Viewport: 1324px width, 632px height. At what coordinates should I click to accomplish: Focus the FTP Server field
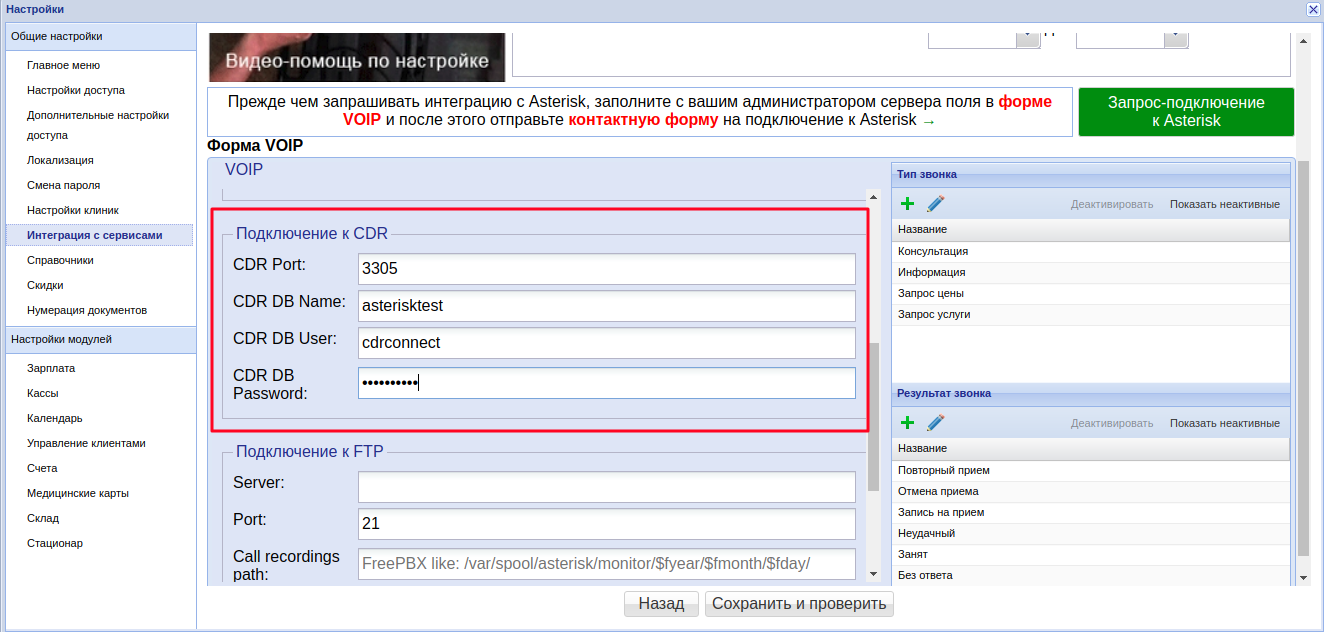coord(607,487)
